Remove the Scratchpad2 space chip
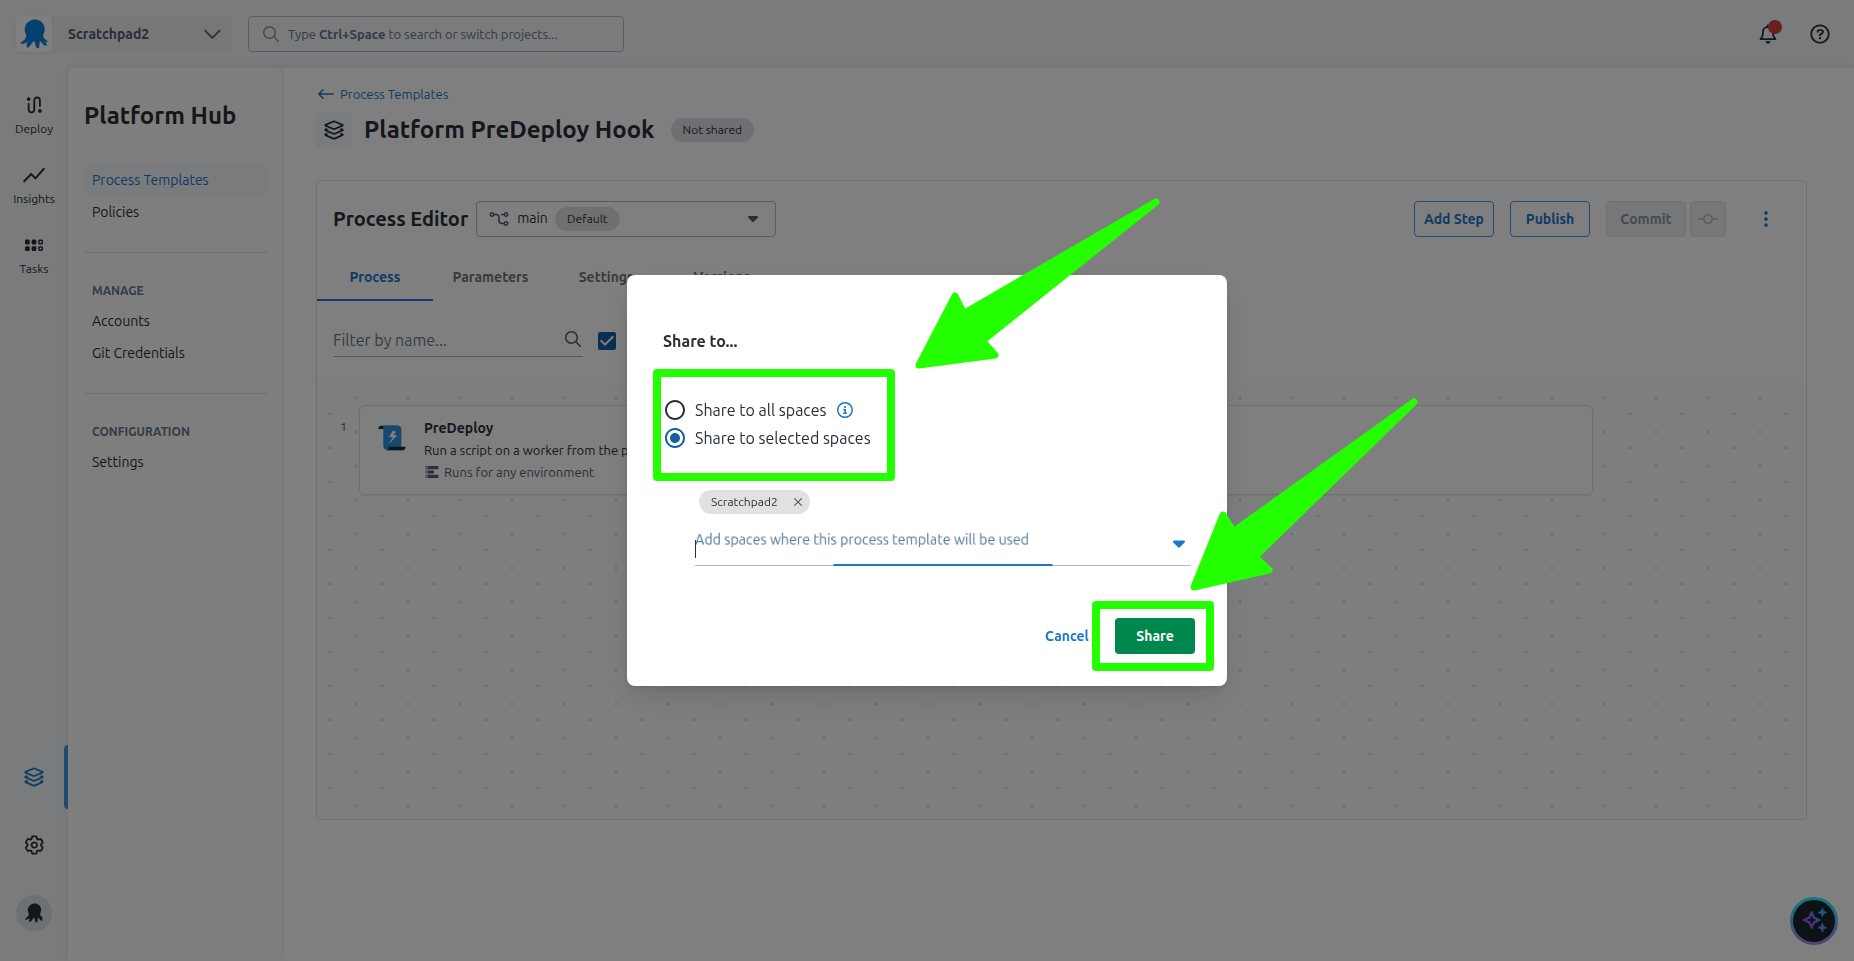The height and width of the screenshot is (961, 1854). [x=797, y=501]
